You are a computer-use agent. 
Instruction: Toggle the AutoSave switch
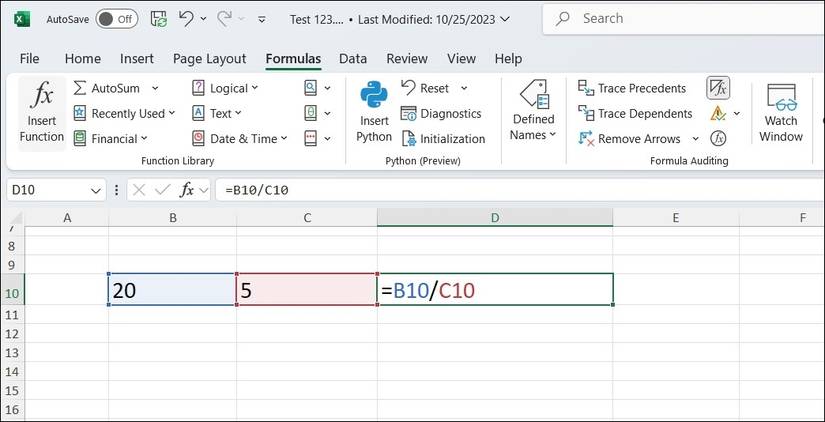(x=117, y=18)
